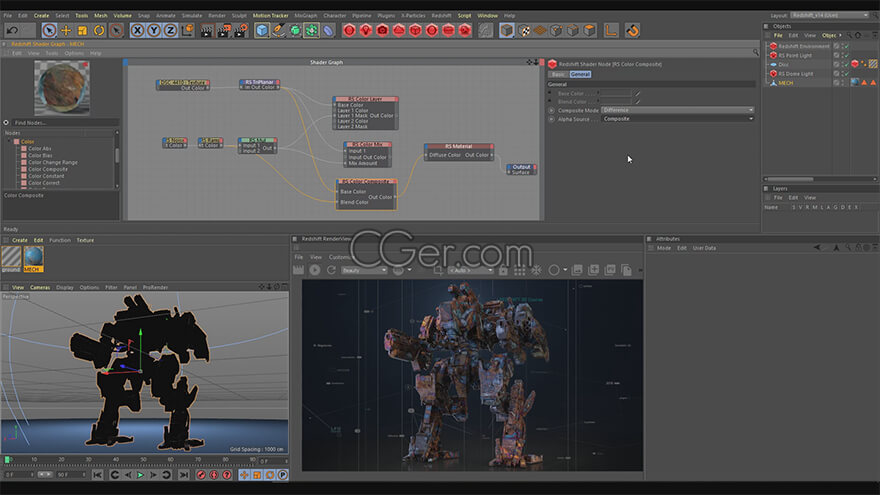The image size is (880, 495).
Task: Open the Cameras menu in viewport
Action: (x=40, y=287)
